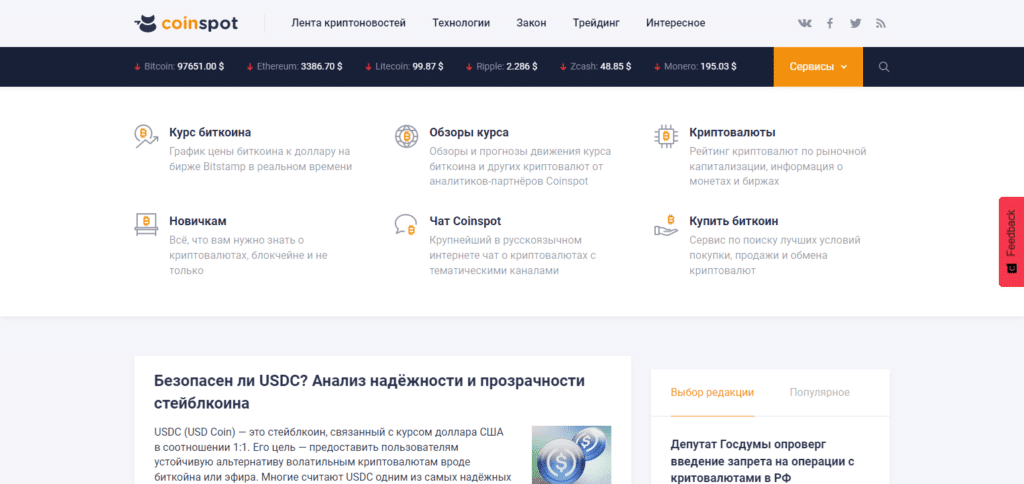Open Лента криптоновостей menu item

pyautogui.click(x=348, y=24)
